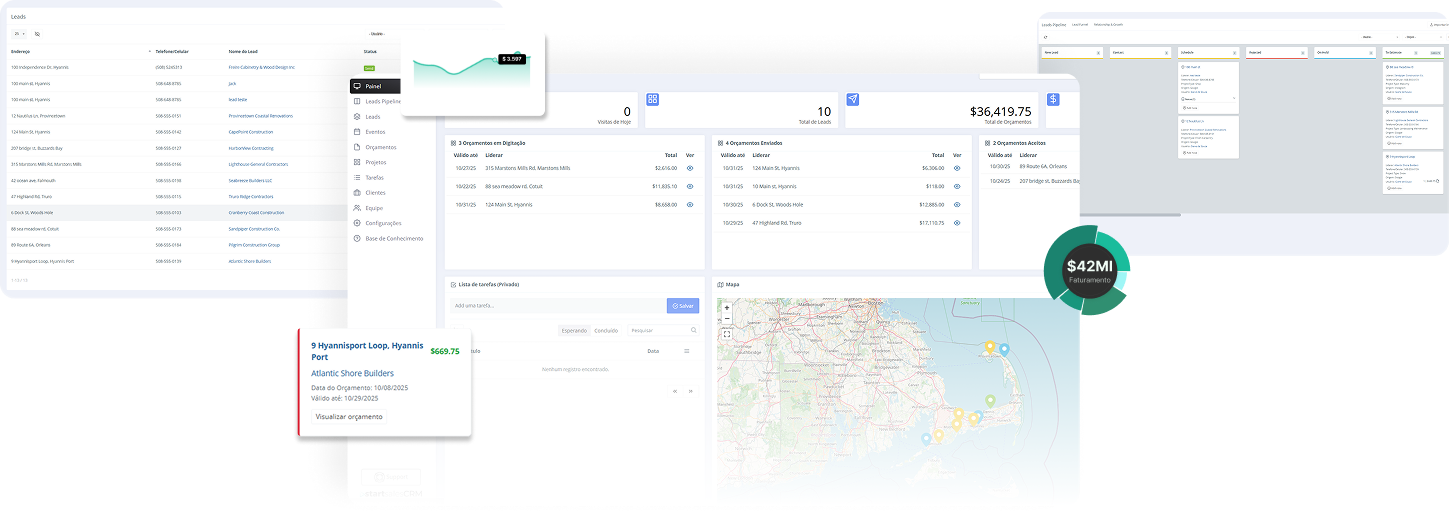Click the Add uma tarefa input field
This screenshot has width=1449, height=518.
click(x=557, y=306)
